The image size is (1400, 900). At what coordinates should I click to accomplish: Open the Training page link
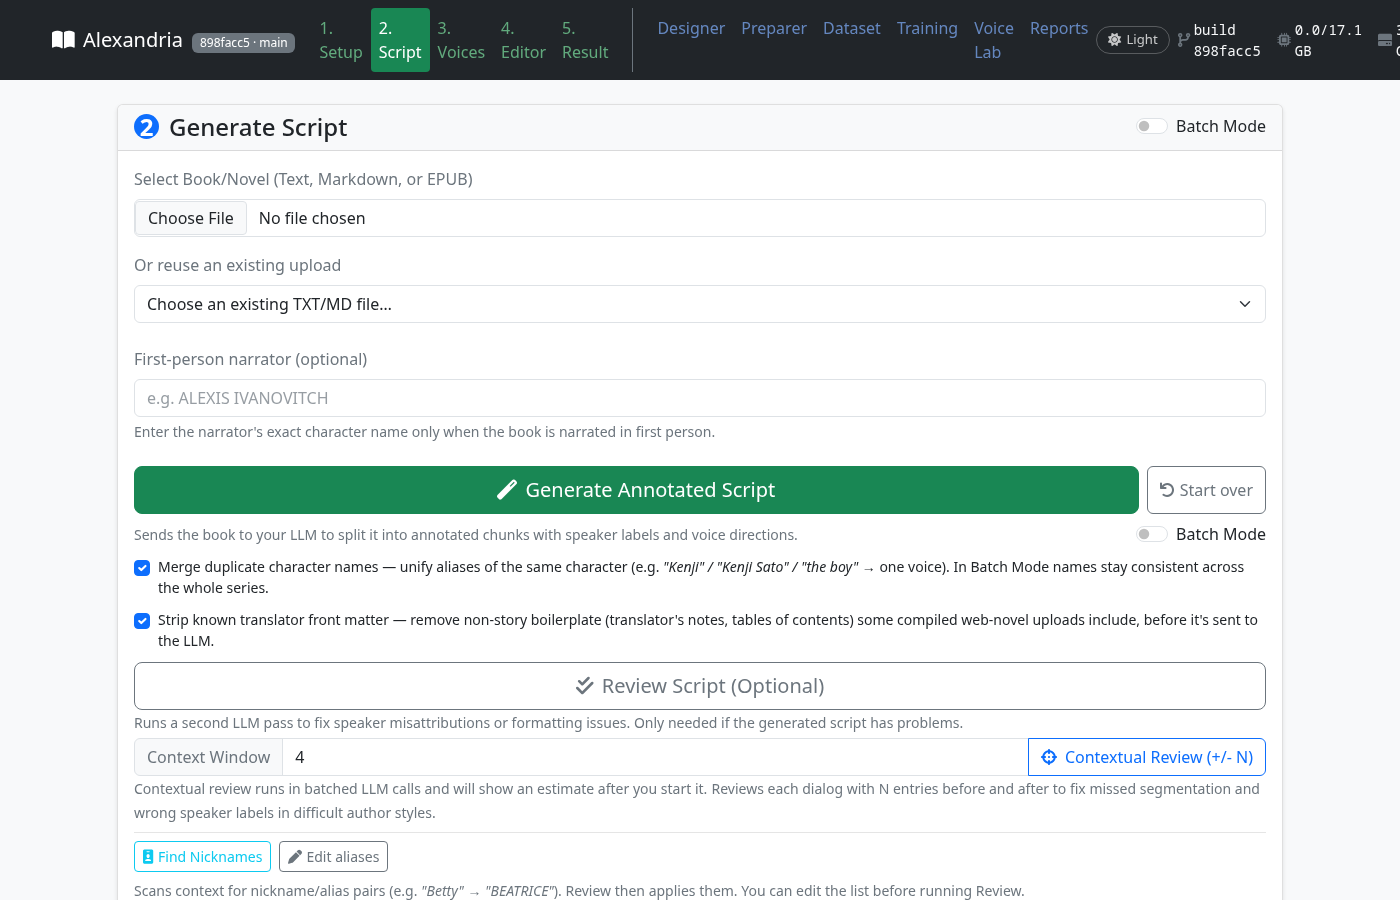[x=927, y=28]
